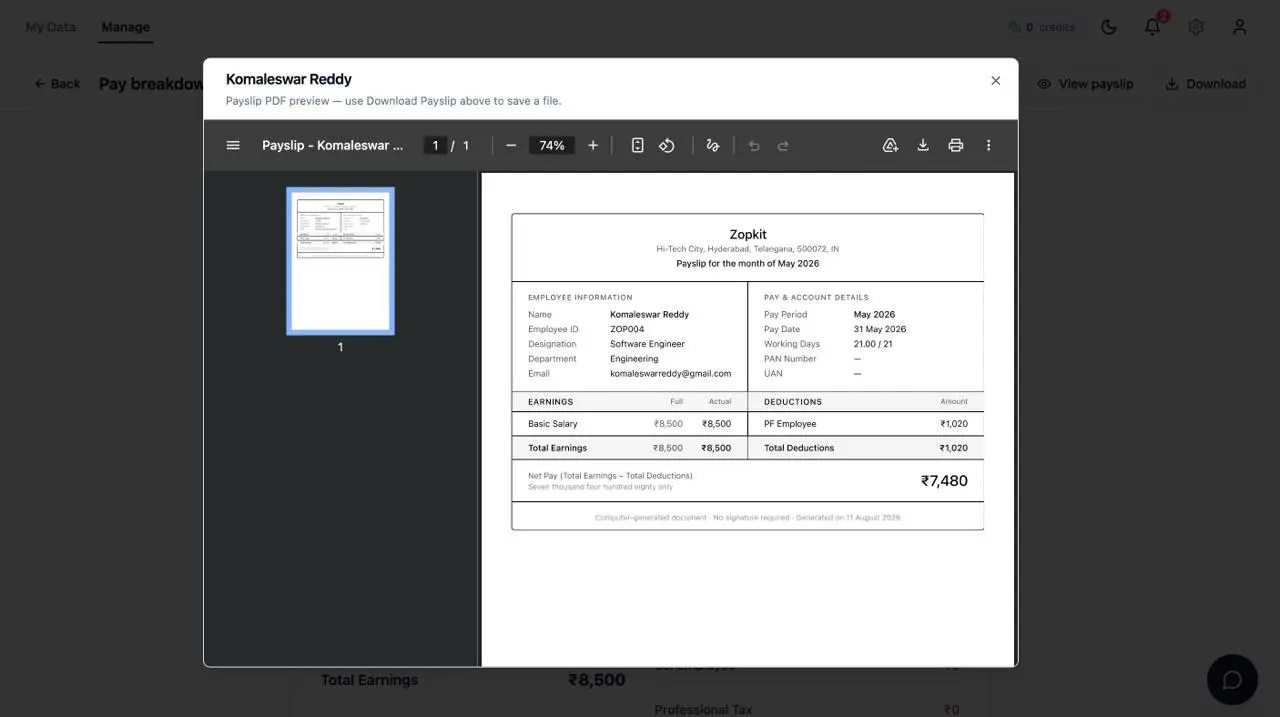Go Back from Pay breakdown
The width and height of the screenshot is (1280, 717).
click(x=57, y=84)
